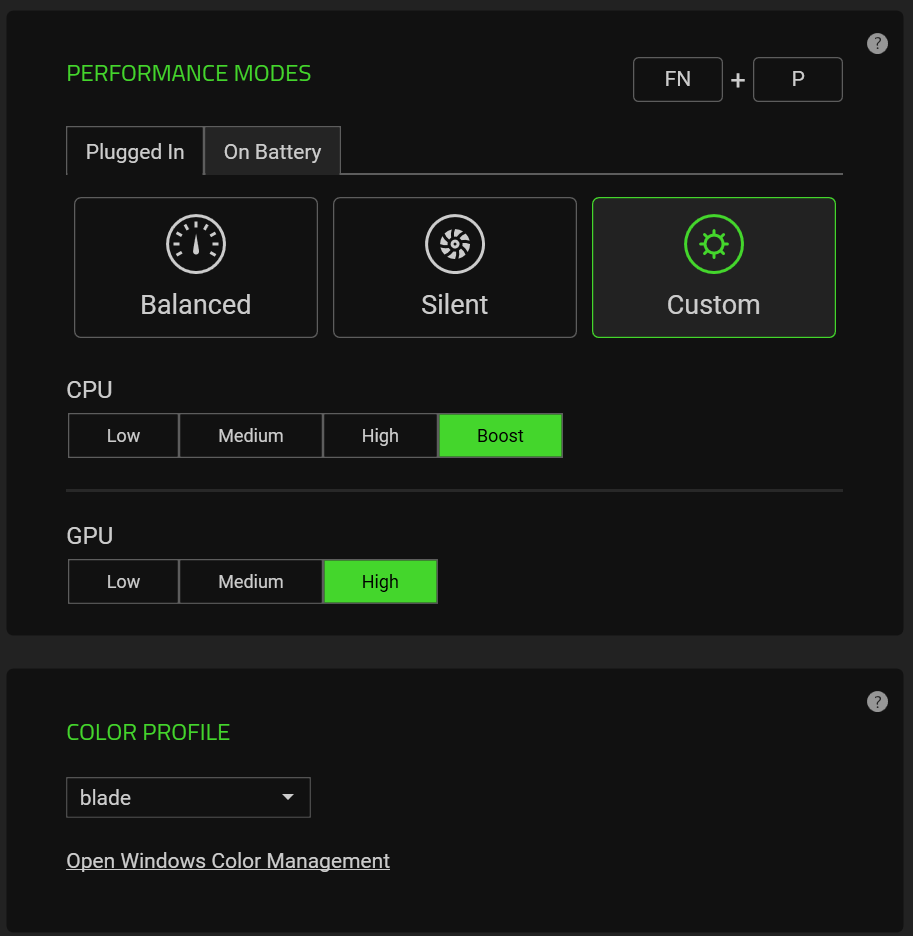
Task: Select GPU High option
Action: click(380, 581)
